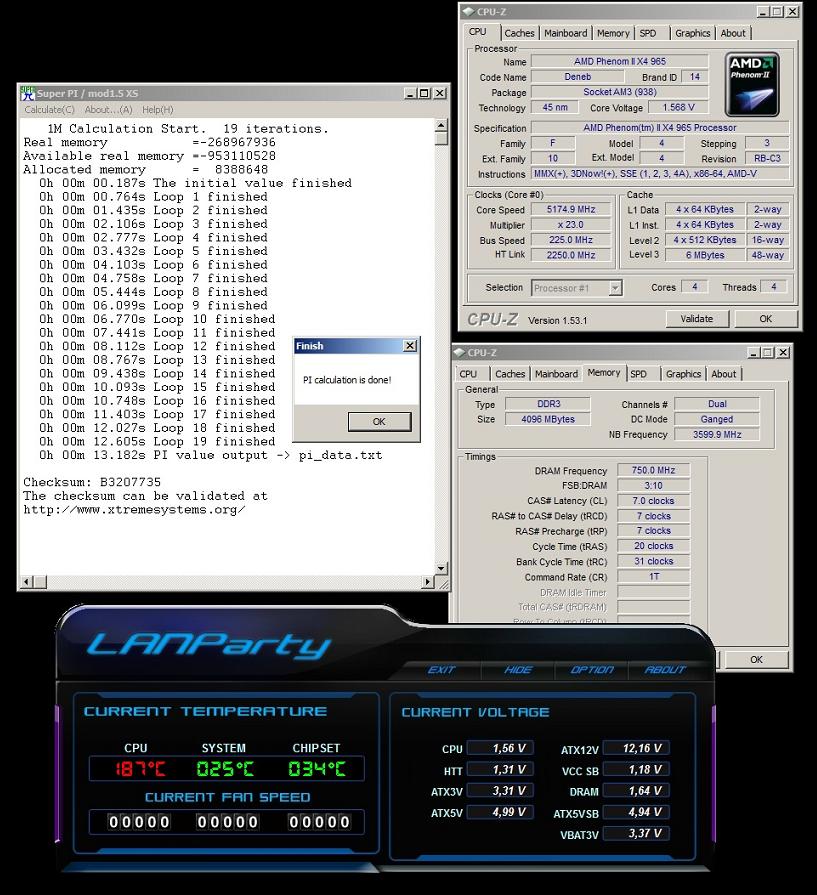The width and height of the screenshot is (817, 895).
Task: Click the Super PI horizontal scrollbar left arrow
Action: [26, 582]
